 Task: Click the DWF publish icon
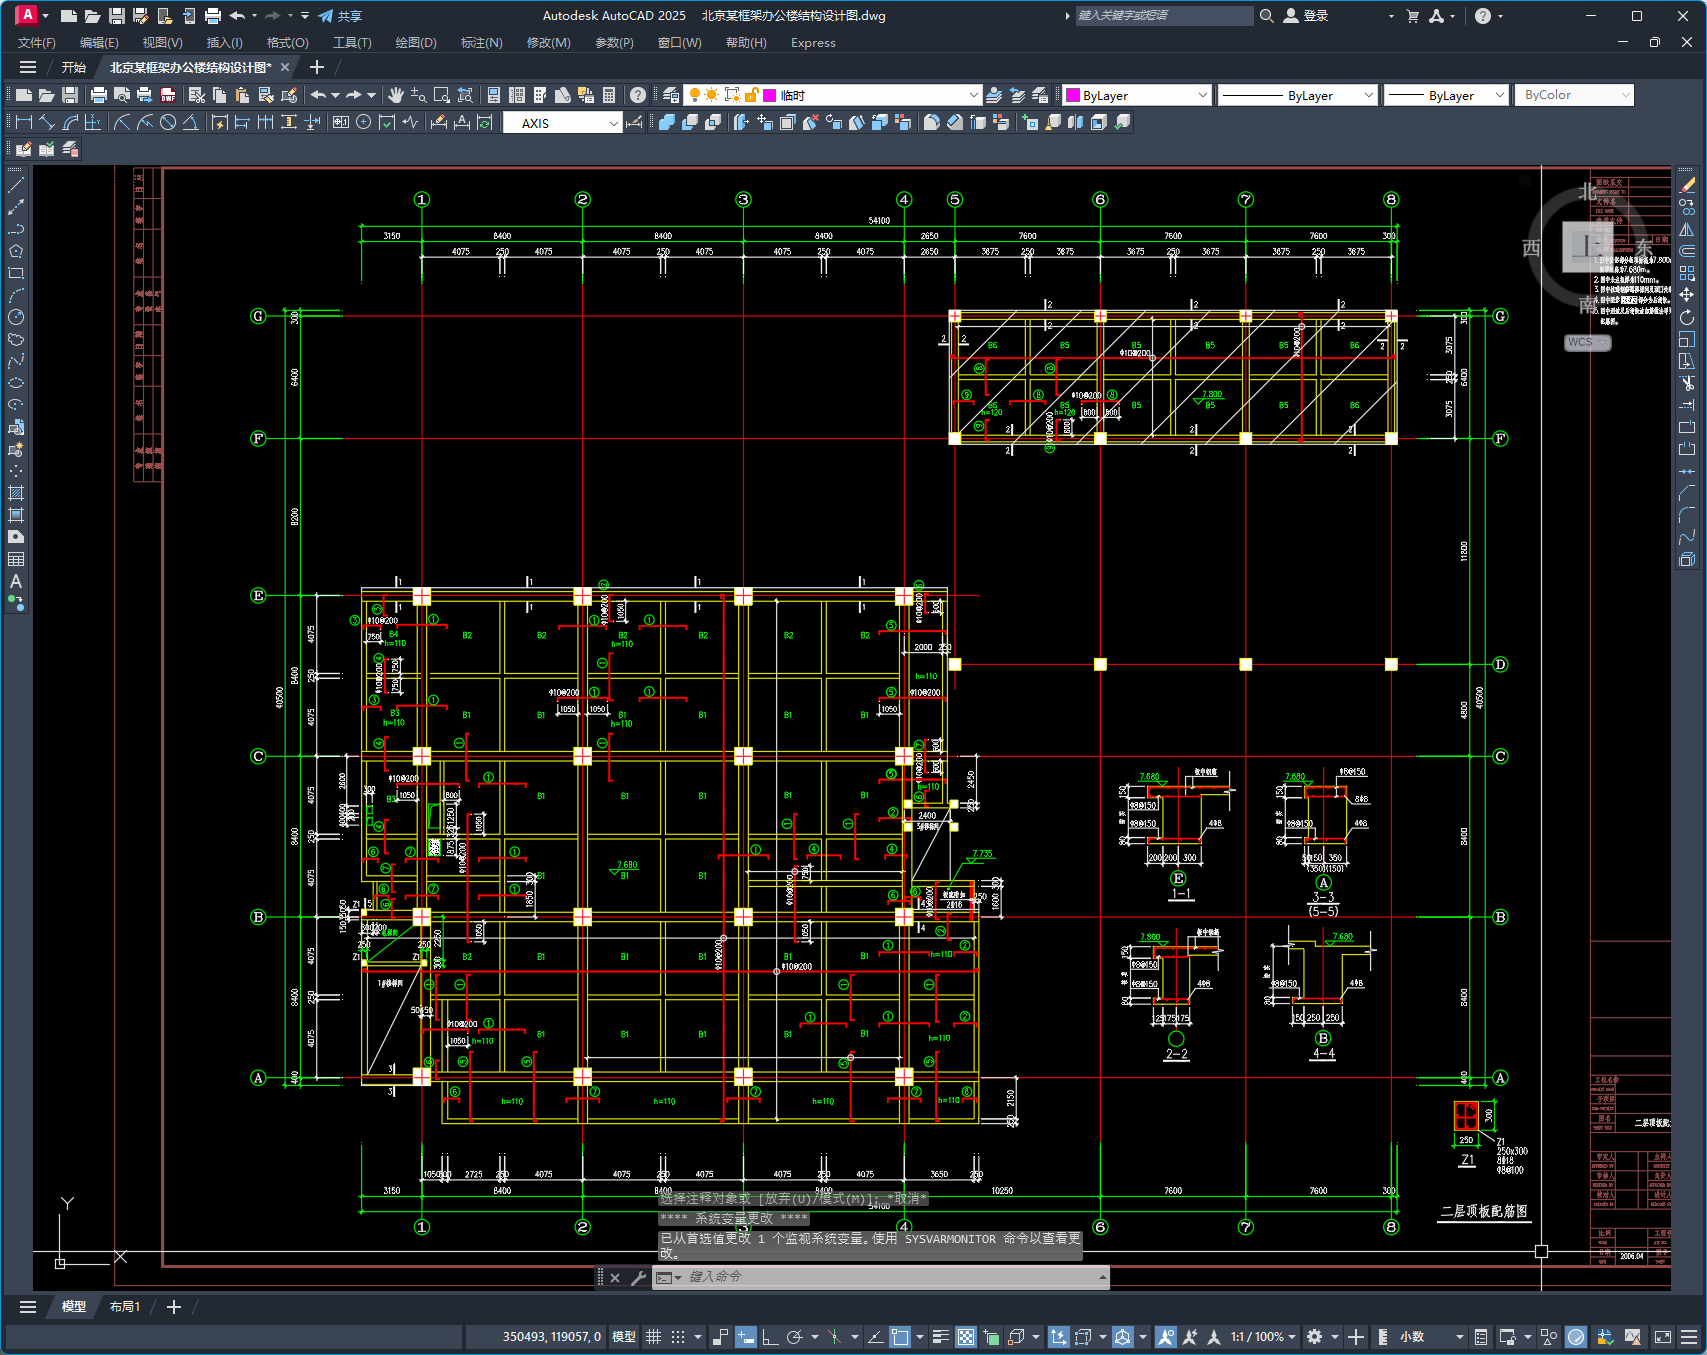click(167, 95)
